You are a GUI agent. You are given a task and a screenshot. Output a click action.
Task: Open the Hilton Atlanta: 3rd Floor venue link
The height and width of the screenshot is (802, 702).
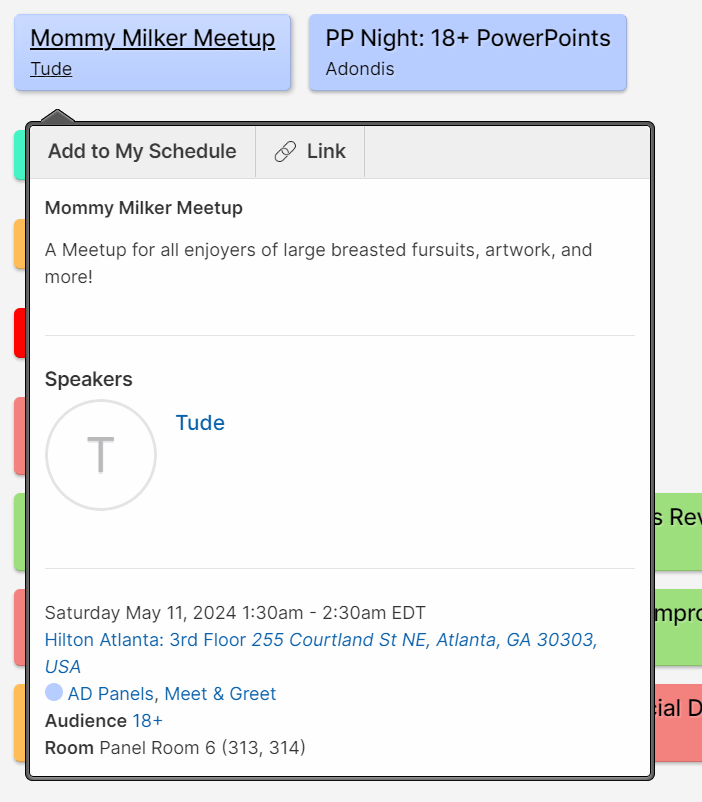click(145, 640)
